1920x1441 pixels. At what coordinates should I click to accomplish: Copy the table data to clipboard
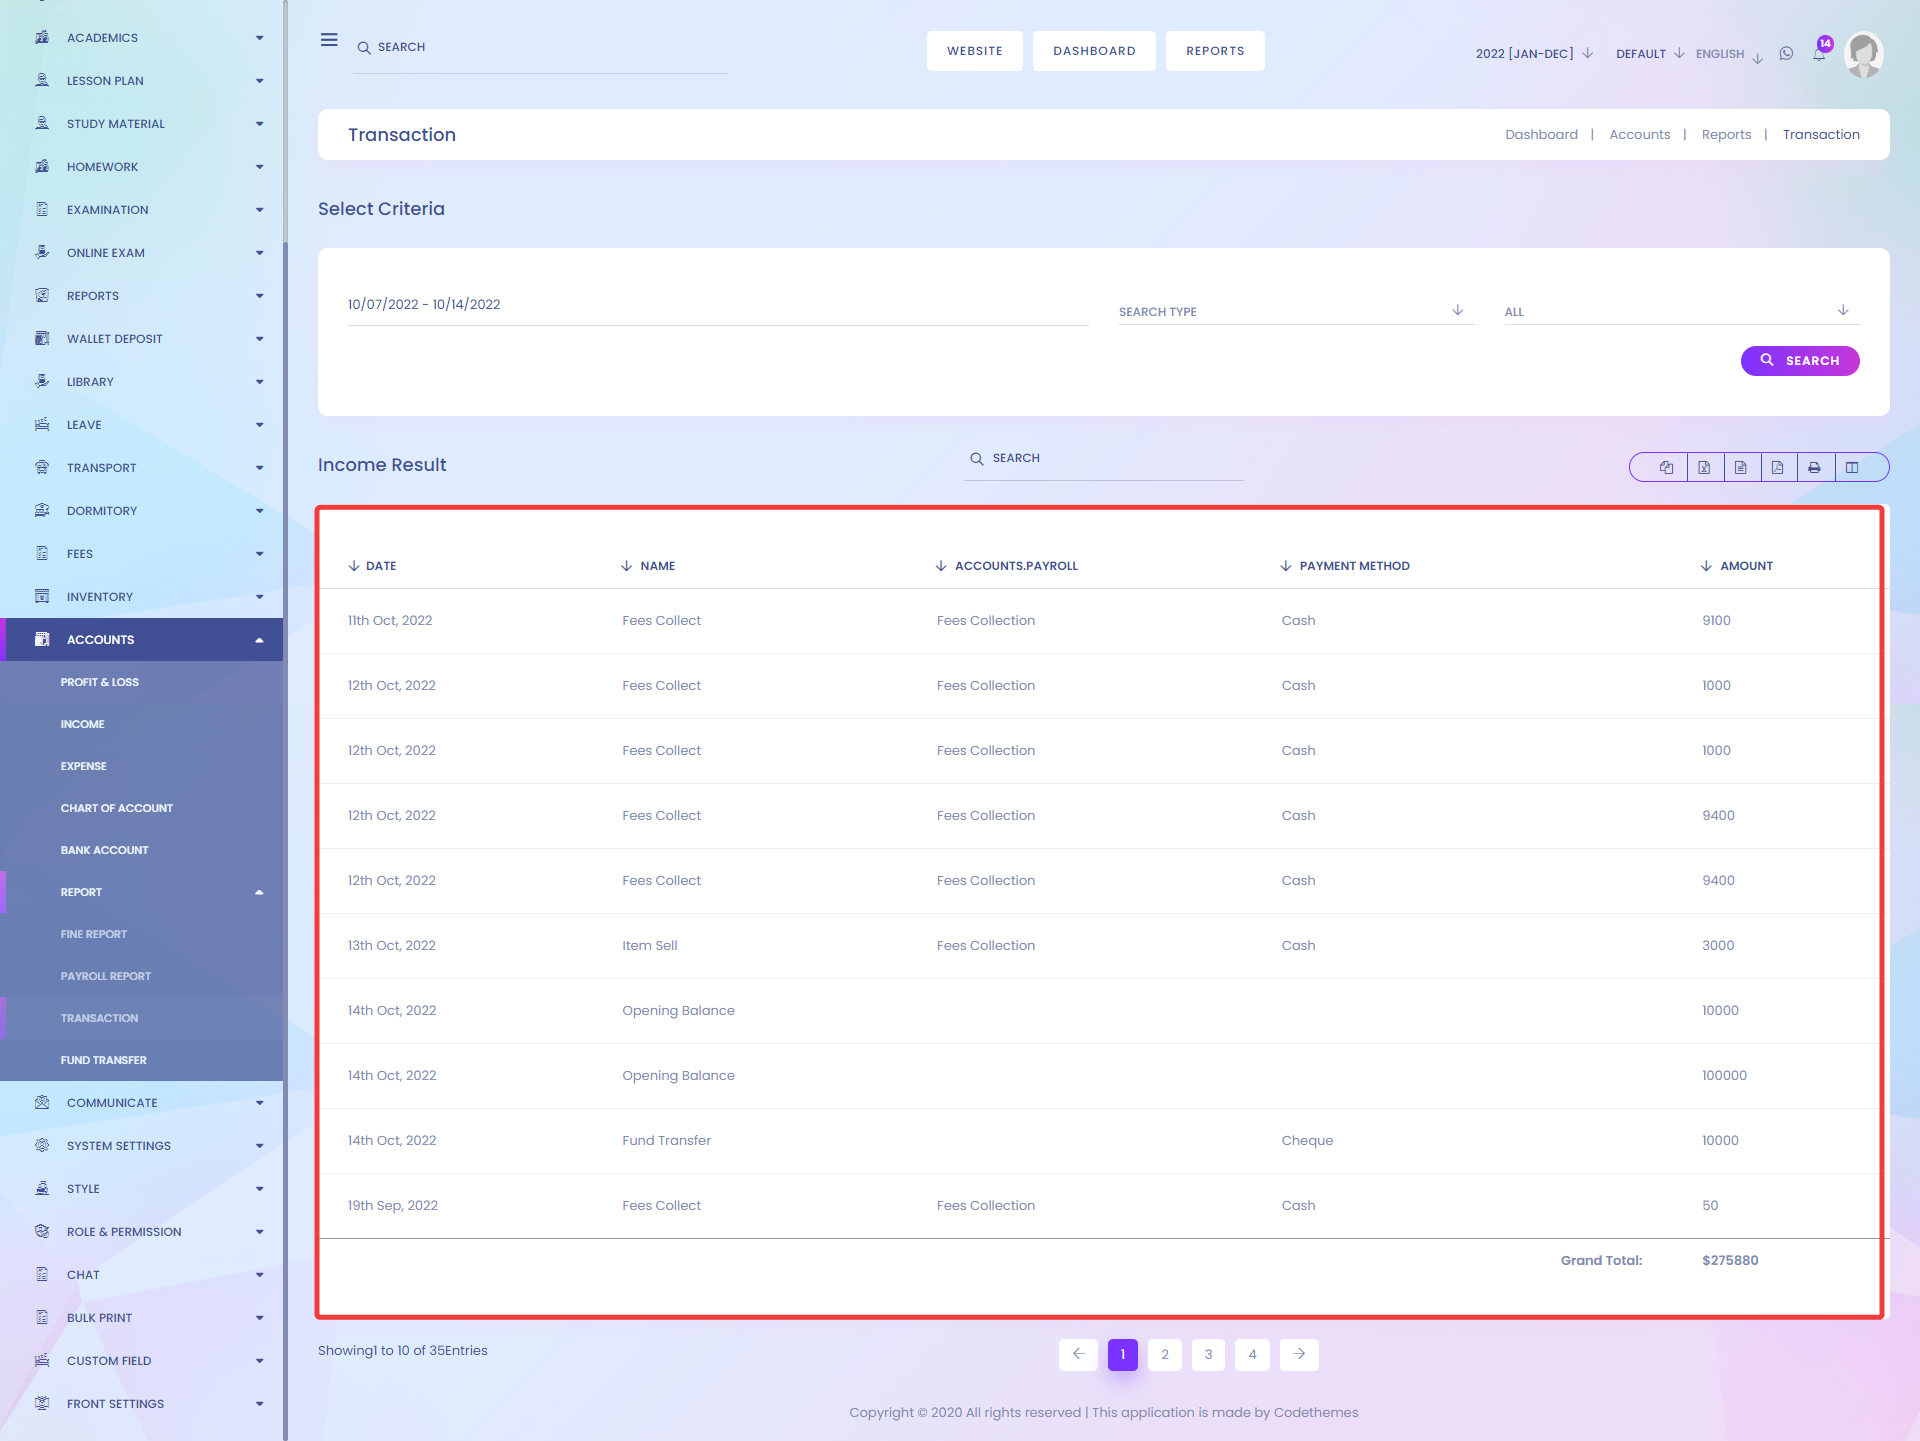(x=1666, y=467)
